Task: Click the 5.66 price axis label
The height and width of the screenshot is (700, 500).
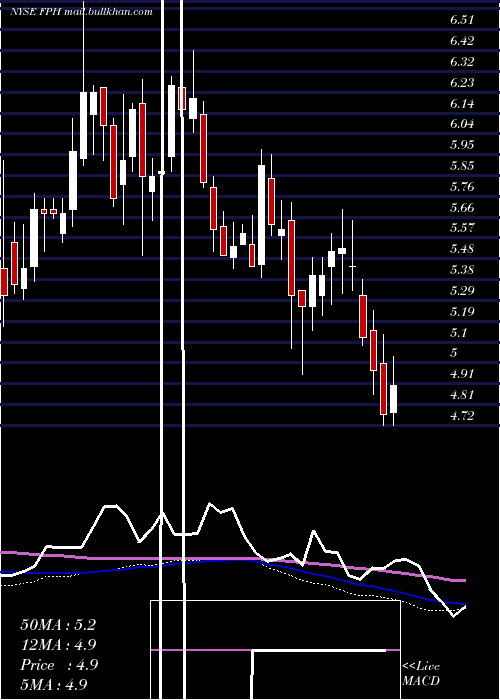Action: (x=462, y=208)
